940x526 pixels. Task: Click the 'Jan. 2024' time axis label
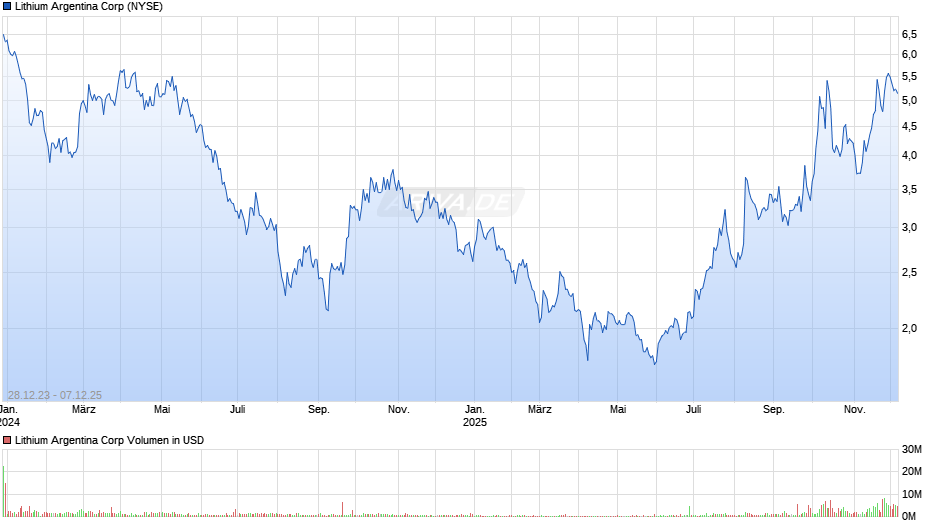[10, 416]
